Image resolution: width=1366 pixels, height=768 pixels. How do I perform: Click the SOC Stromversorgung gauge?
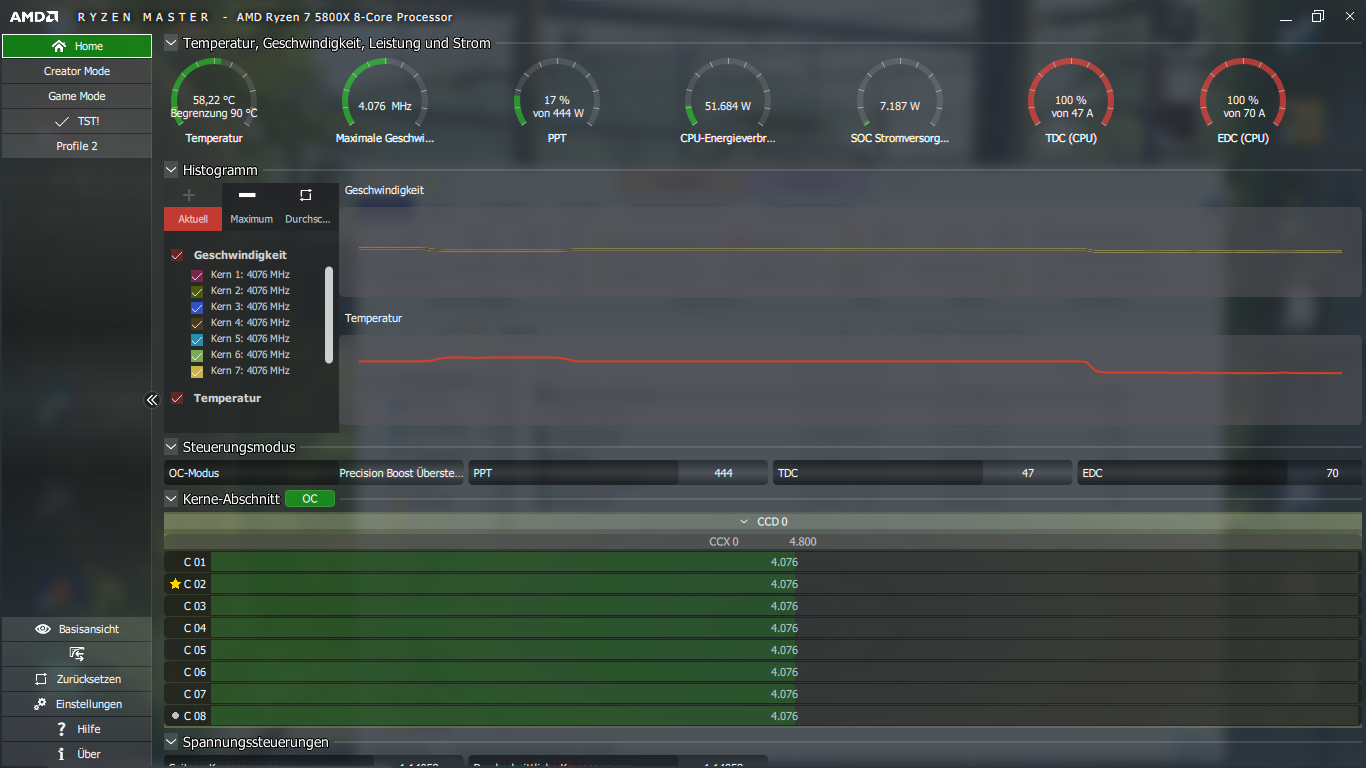900,93
